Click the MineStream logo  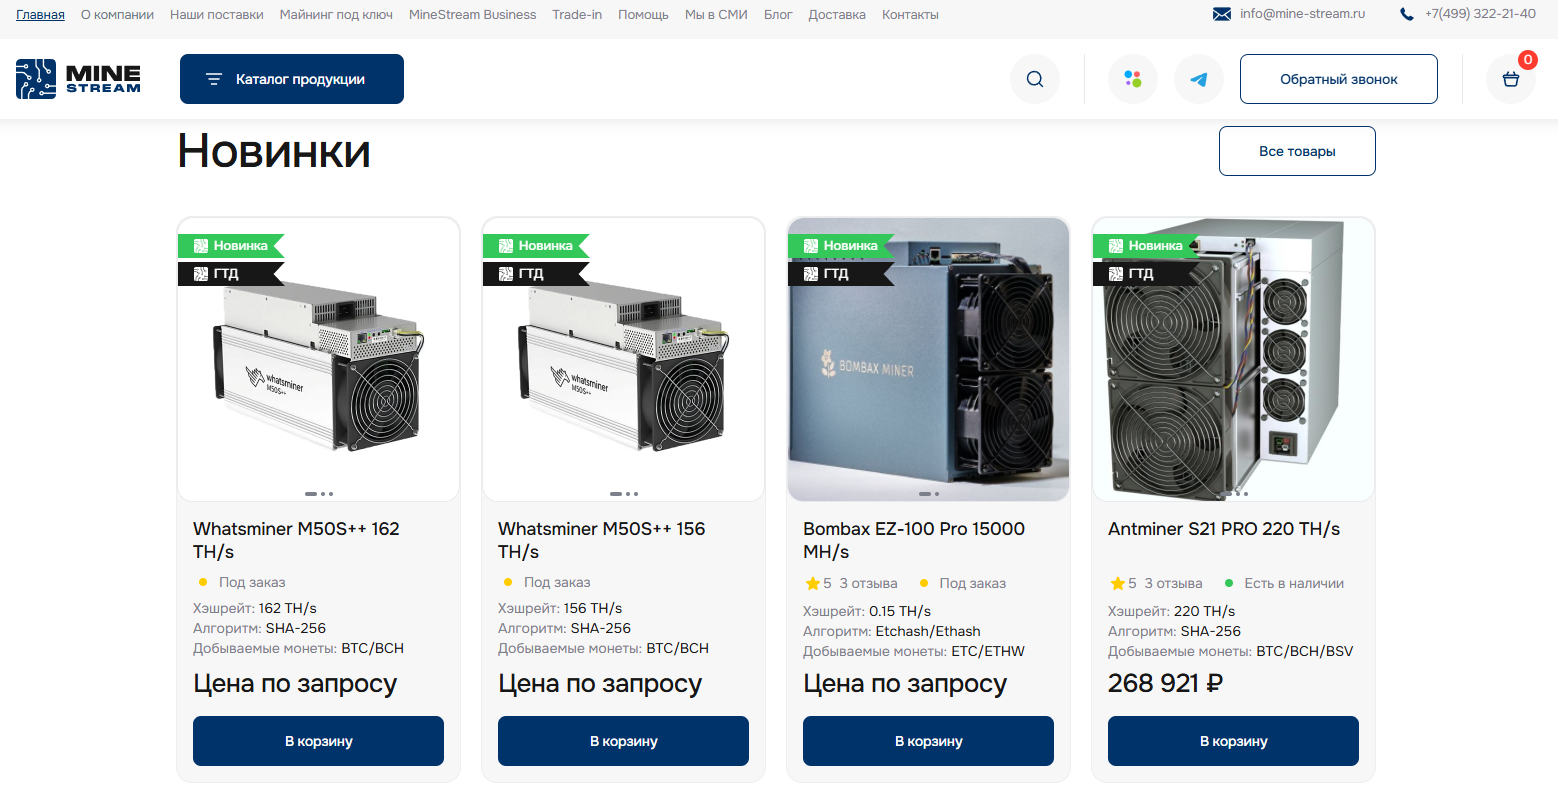coord(78,79)
